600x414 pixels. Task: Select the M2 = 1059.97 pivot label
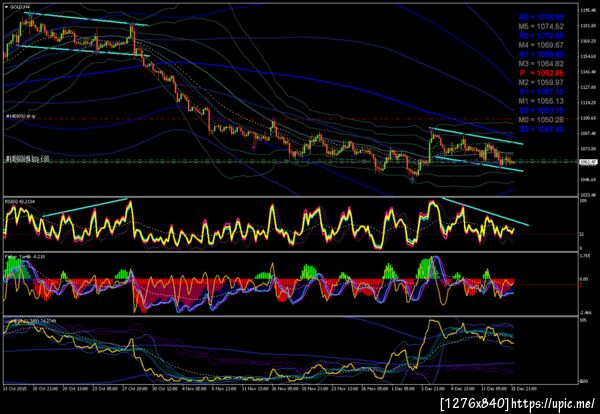coord(541,82)
